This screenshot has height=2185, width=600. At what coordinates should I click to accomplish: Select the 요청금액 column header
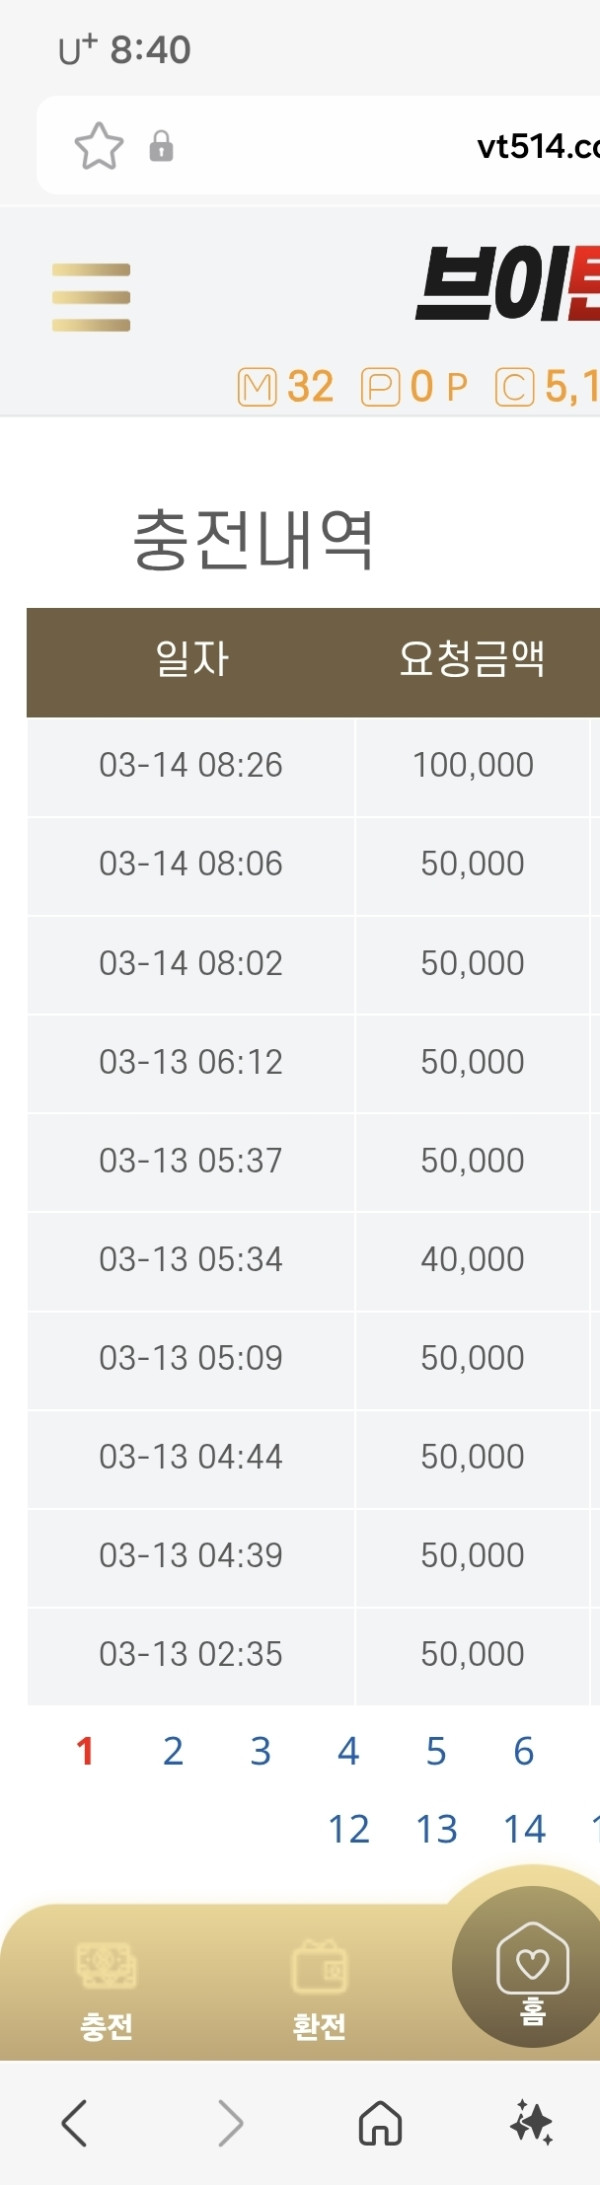coord(472,659)
